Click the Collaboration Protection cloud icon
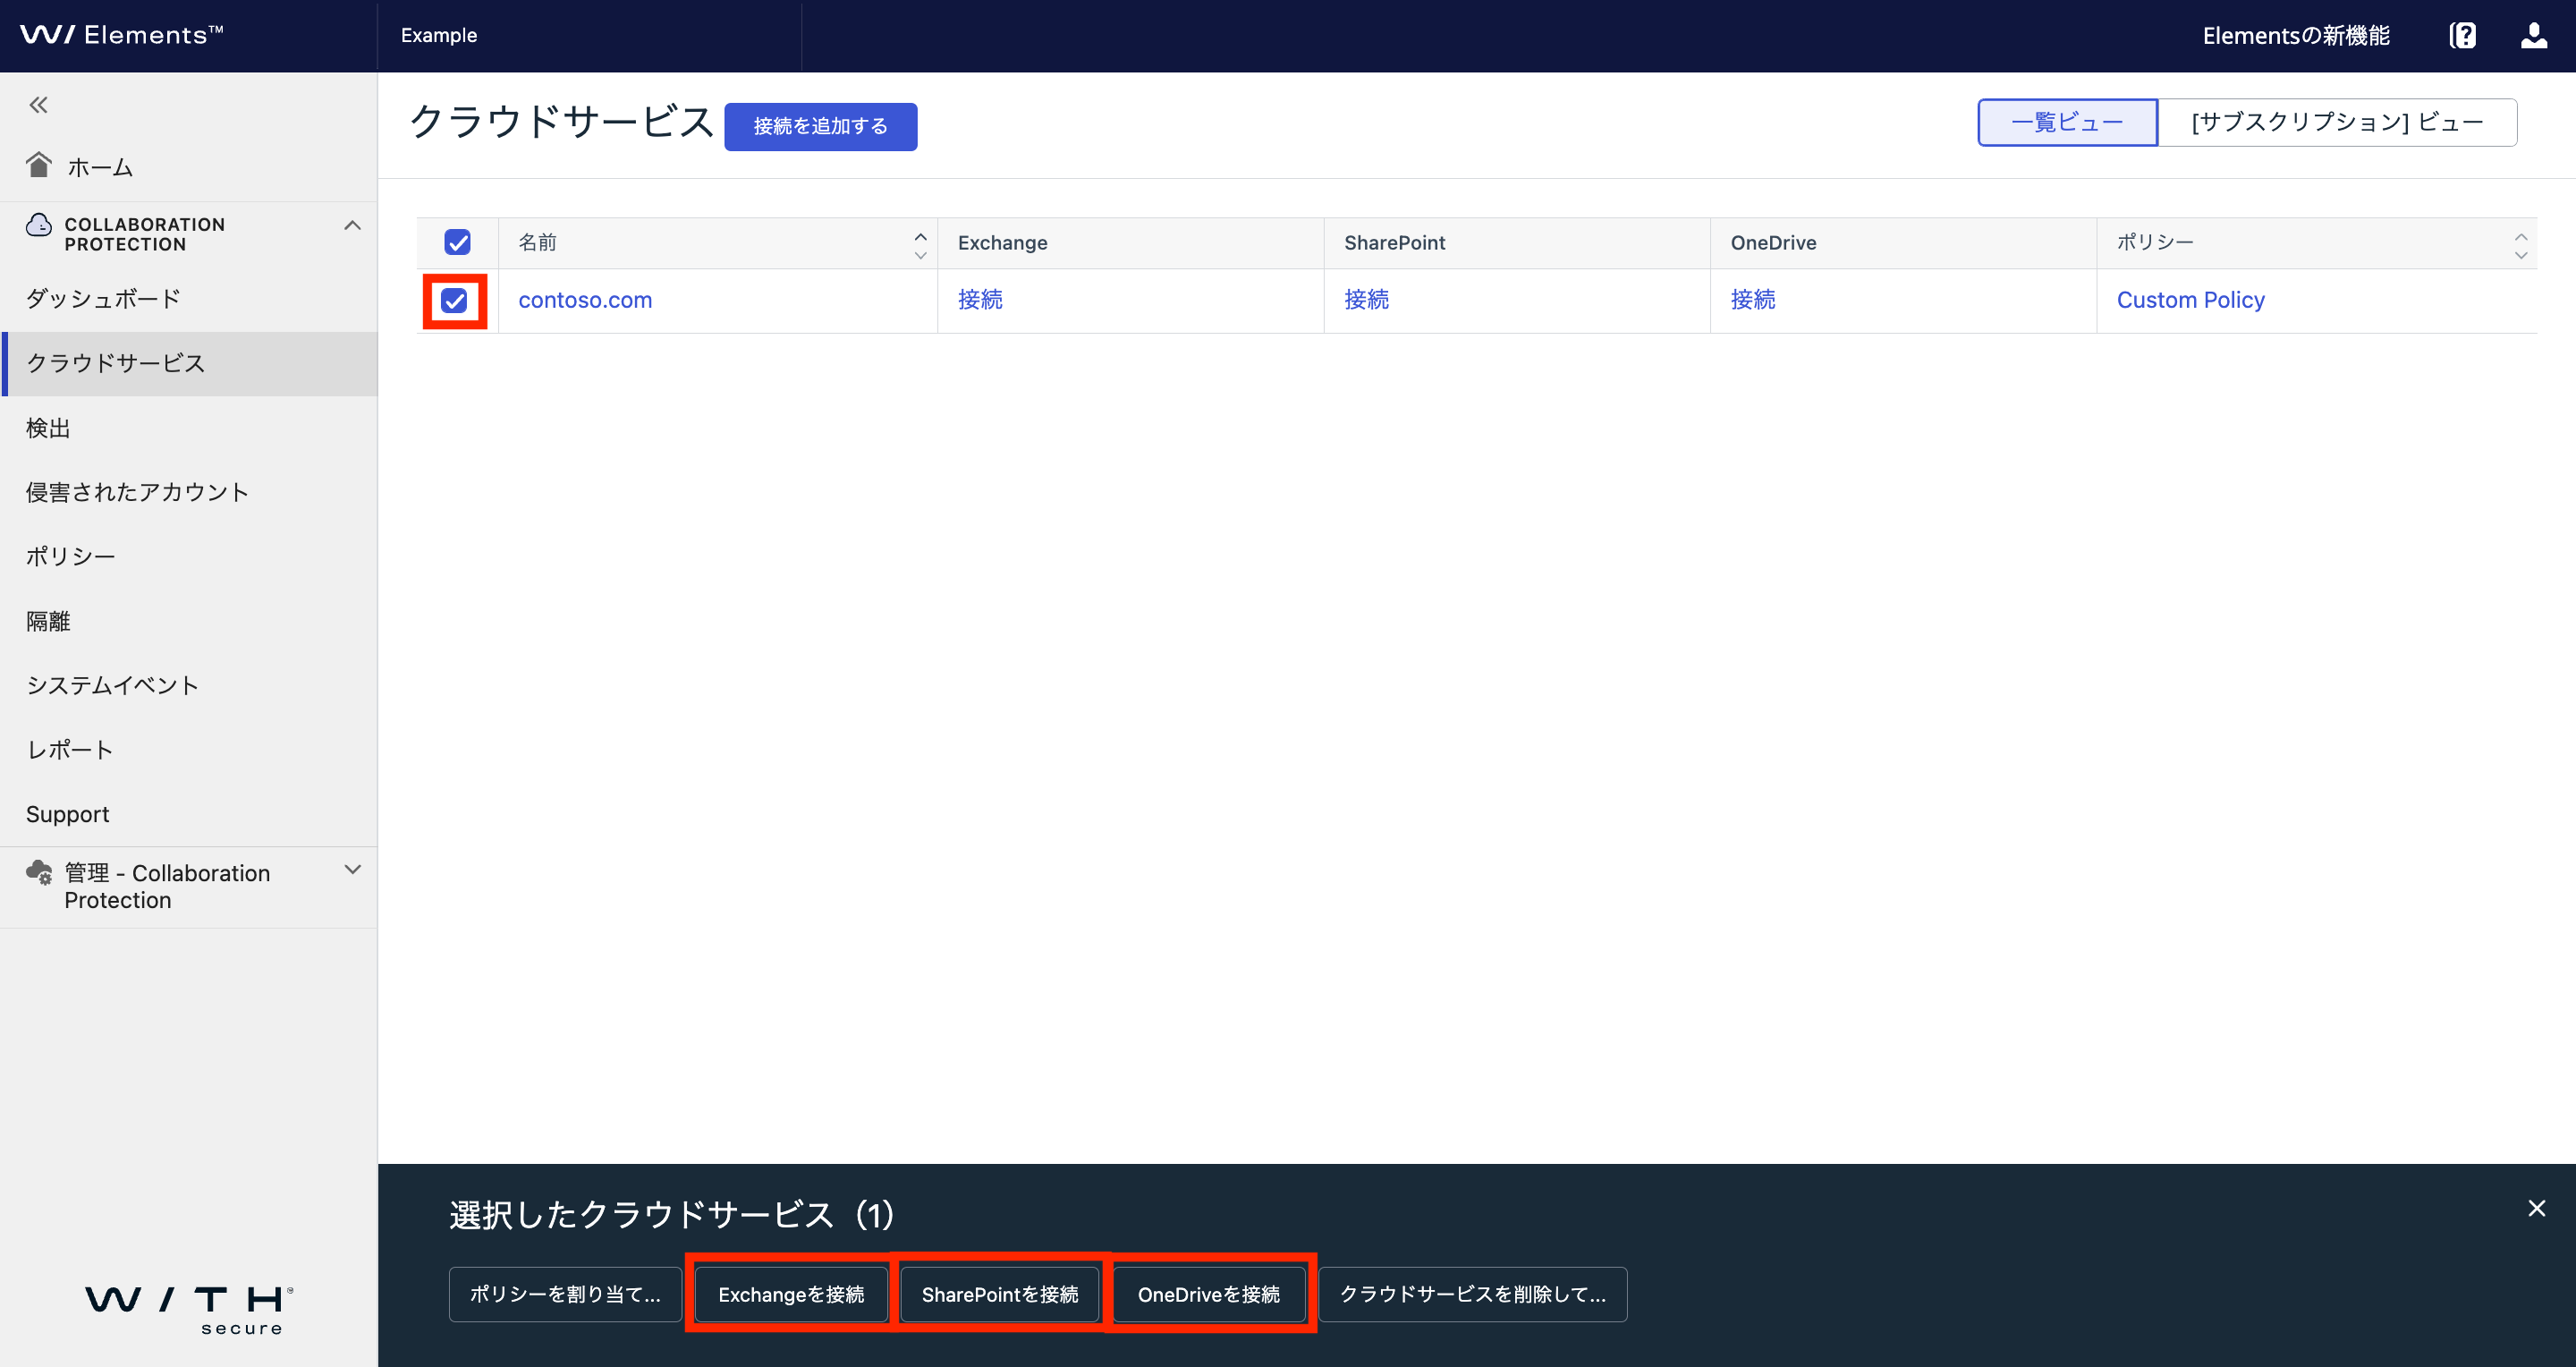 (x=39, y=225)
